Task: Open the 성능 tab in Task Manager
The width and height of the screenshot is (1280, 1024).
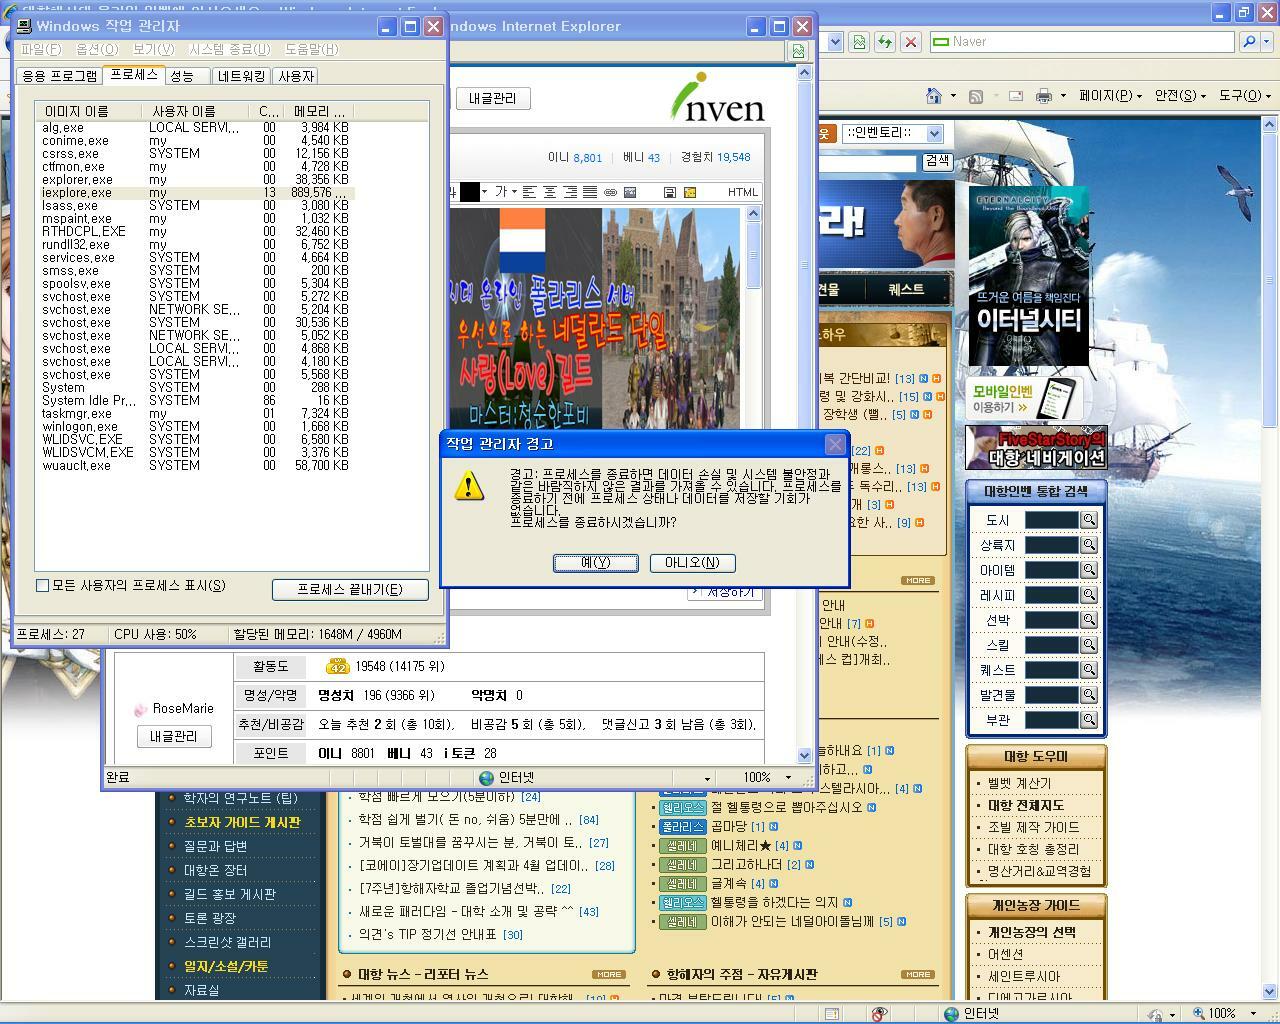Action: (x=182, y=76)
